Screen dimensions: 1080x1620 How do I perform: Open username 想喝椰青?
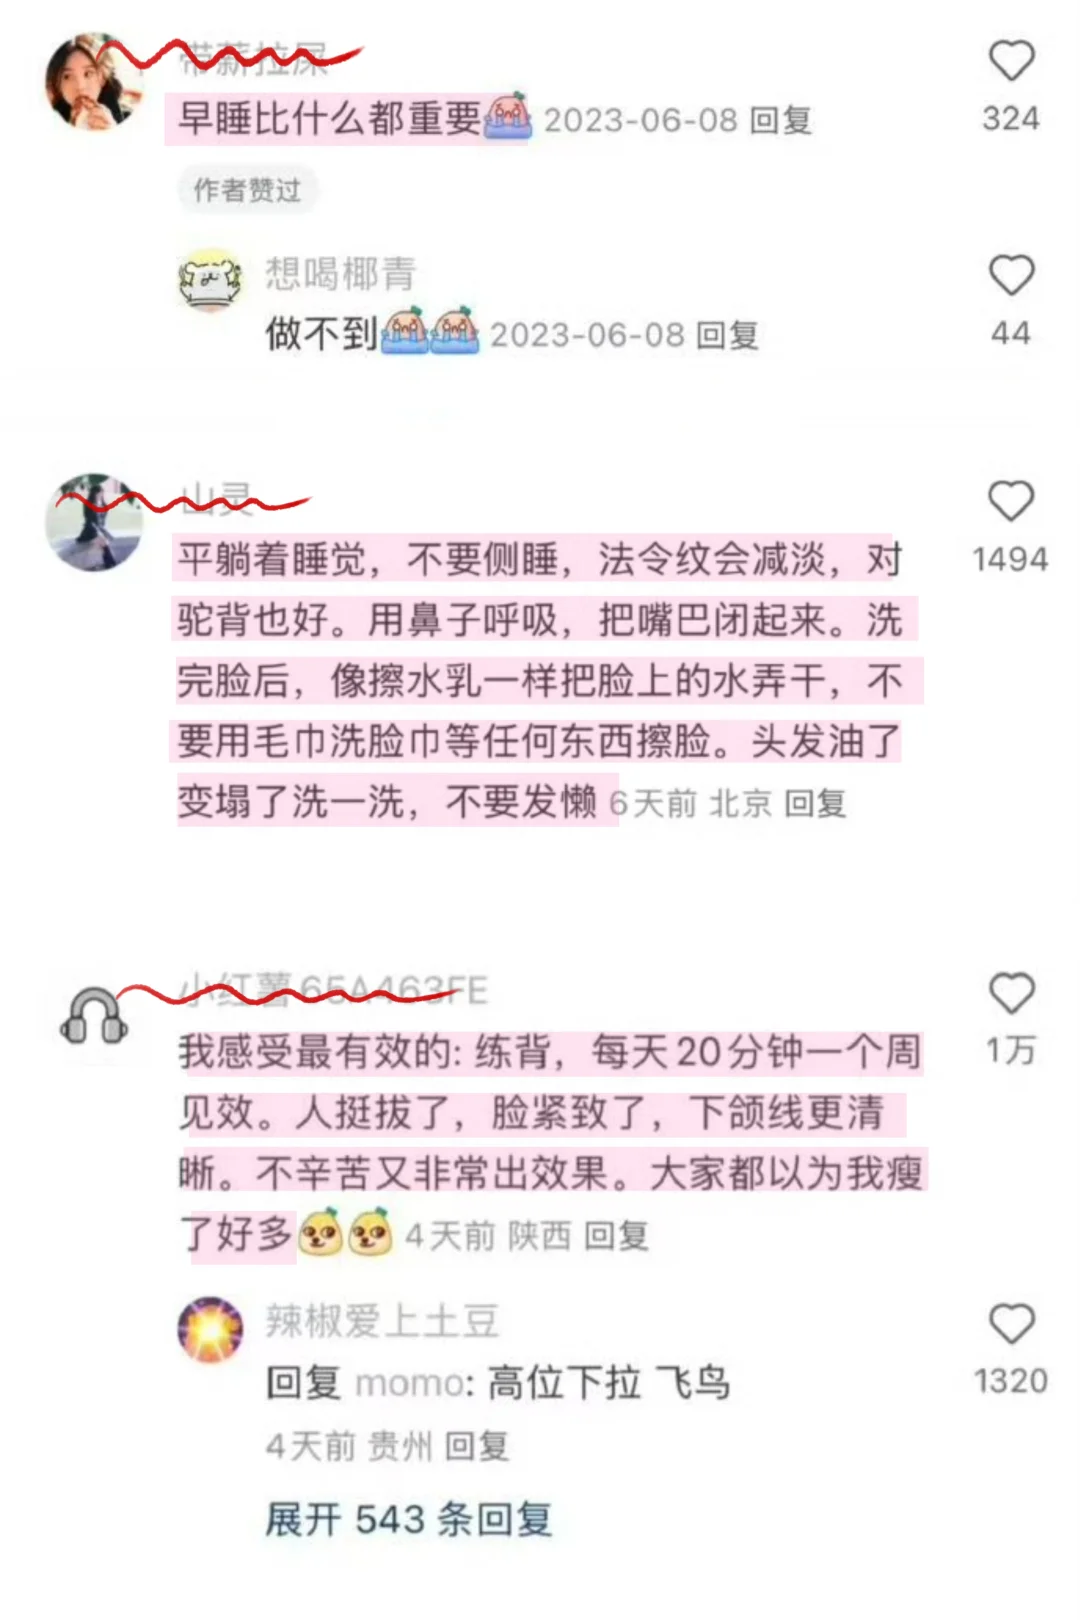(340, 273)
